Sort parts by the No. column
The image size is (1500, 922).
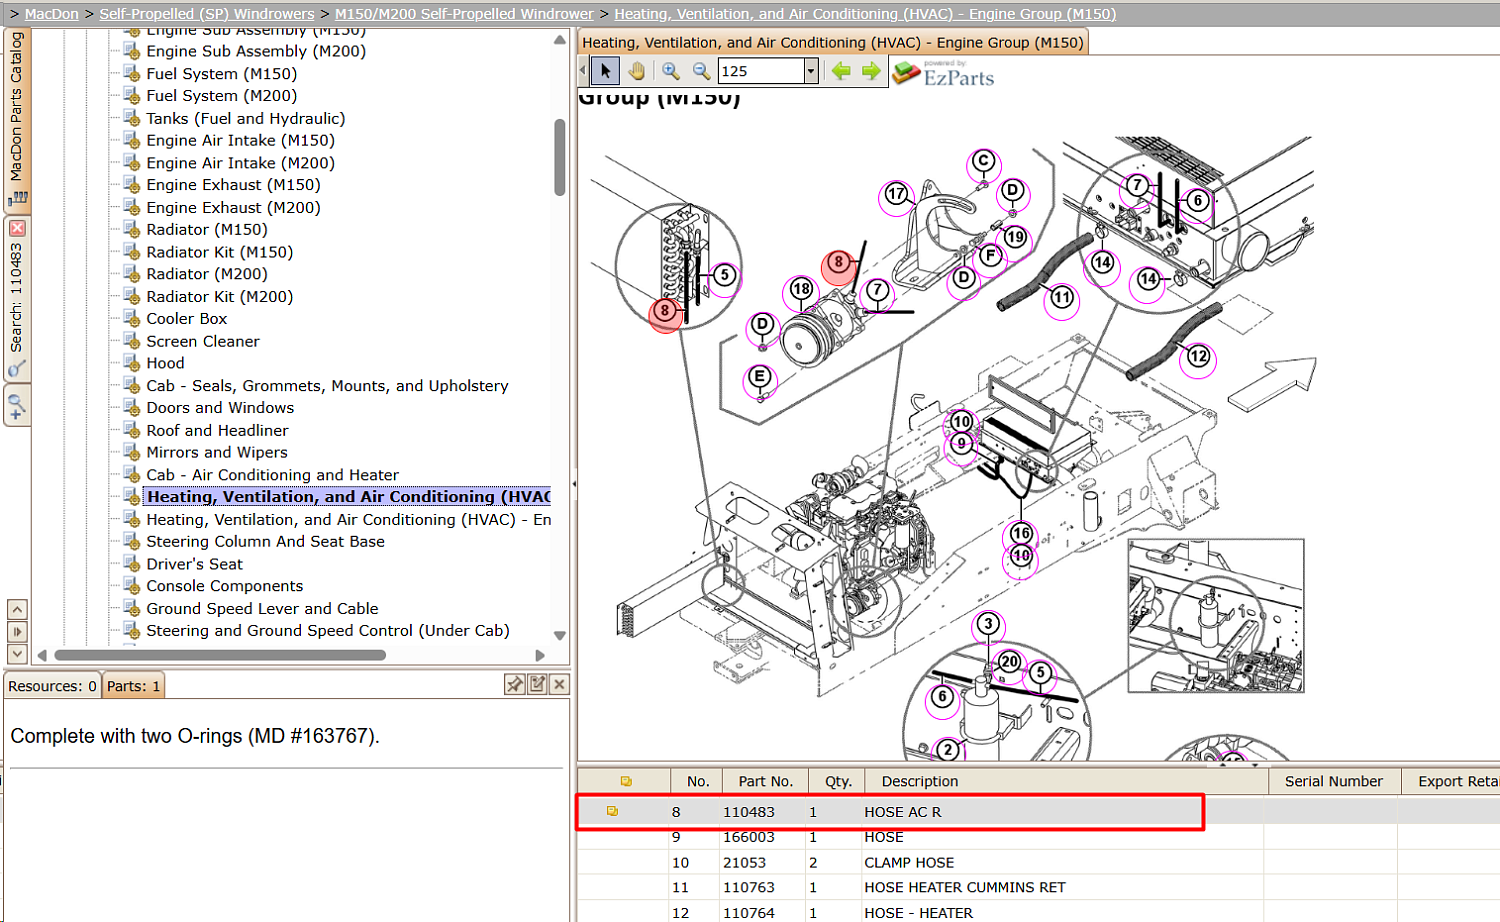(x=697, y=781)
